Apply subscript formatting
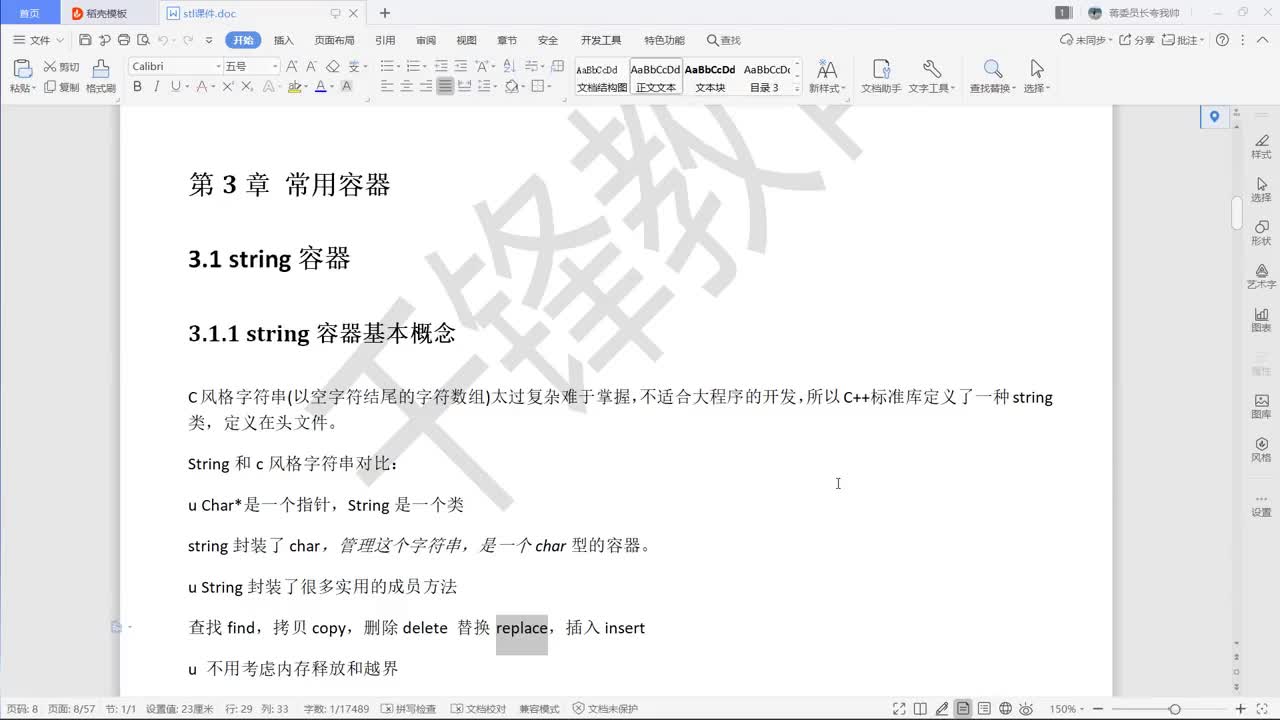The image size is (1280, 720). tap(247, 87)
